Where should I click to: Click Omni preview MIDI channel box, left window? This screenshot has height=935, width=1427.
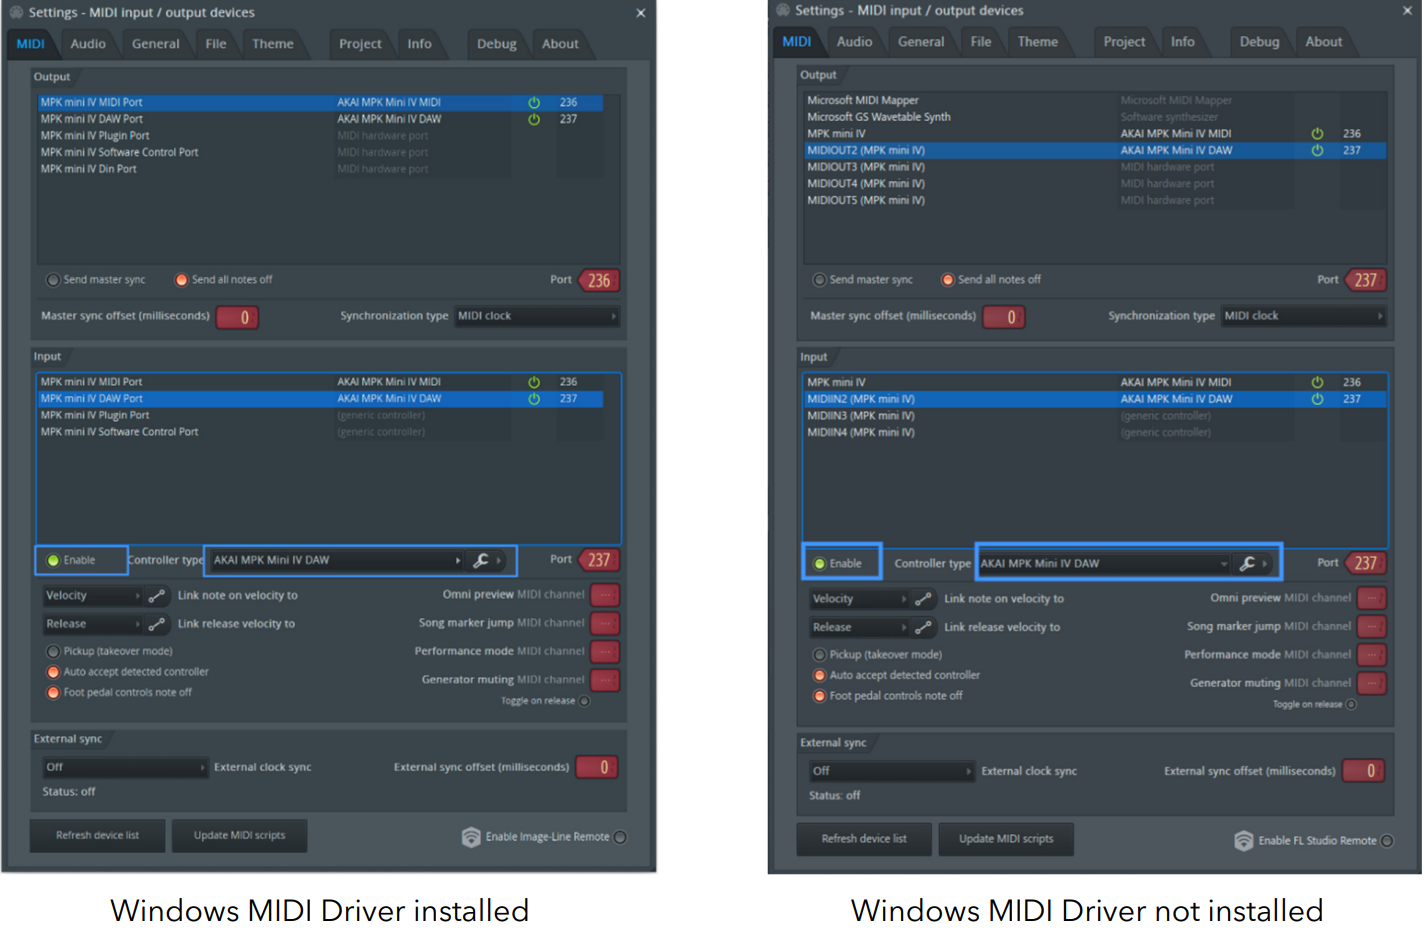(x=605, y=595)
